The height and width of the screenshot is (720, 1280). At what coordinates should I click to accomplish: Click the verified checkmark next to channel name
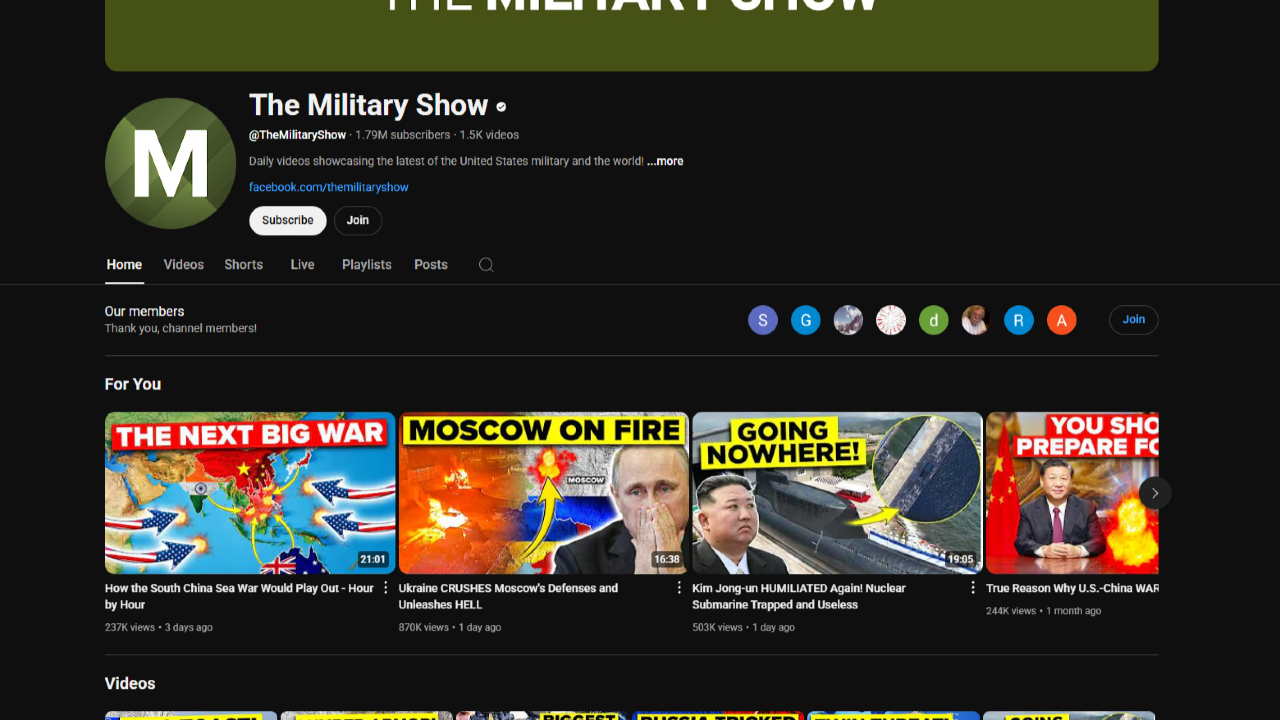501,105
